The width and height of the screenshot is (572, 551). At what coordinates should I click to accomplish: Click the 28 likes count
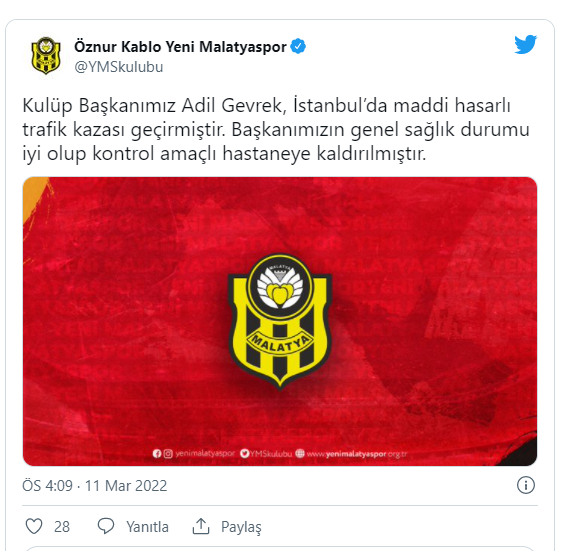62,527
